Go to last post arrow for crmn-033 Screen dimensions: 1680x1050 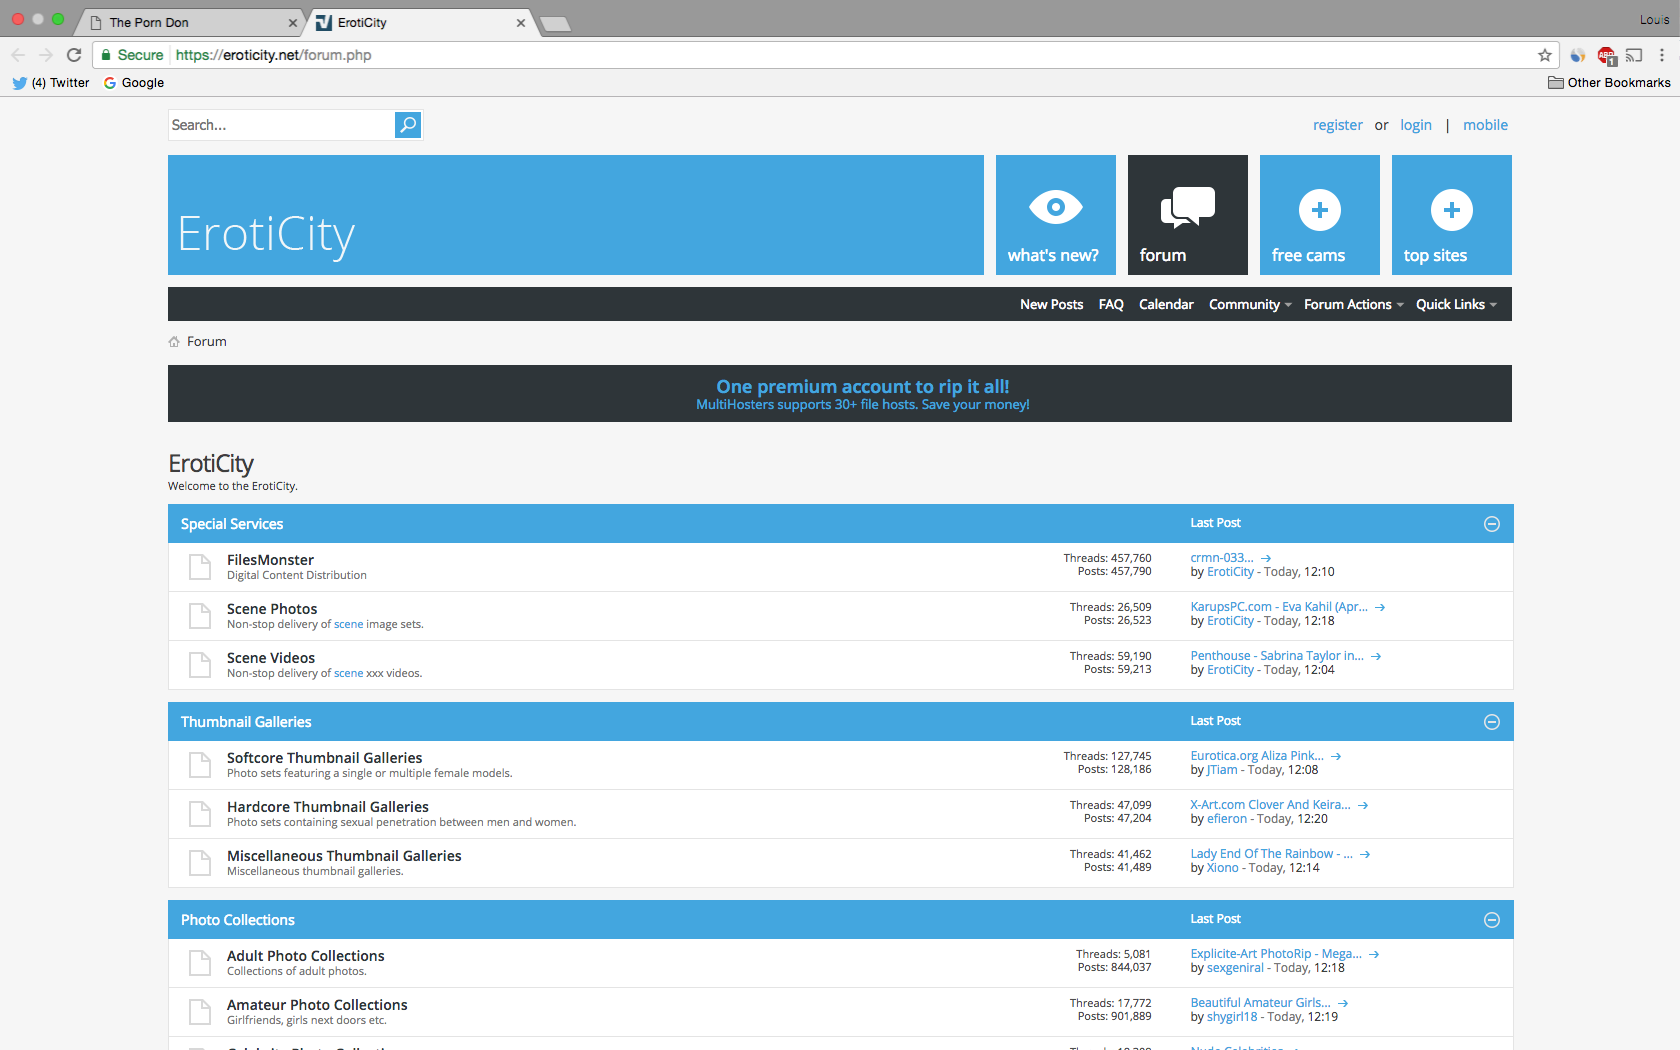click(1266, 558)
